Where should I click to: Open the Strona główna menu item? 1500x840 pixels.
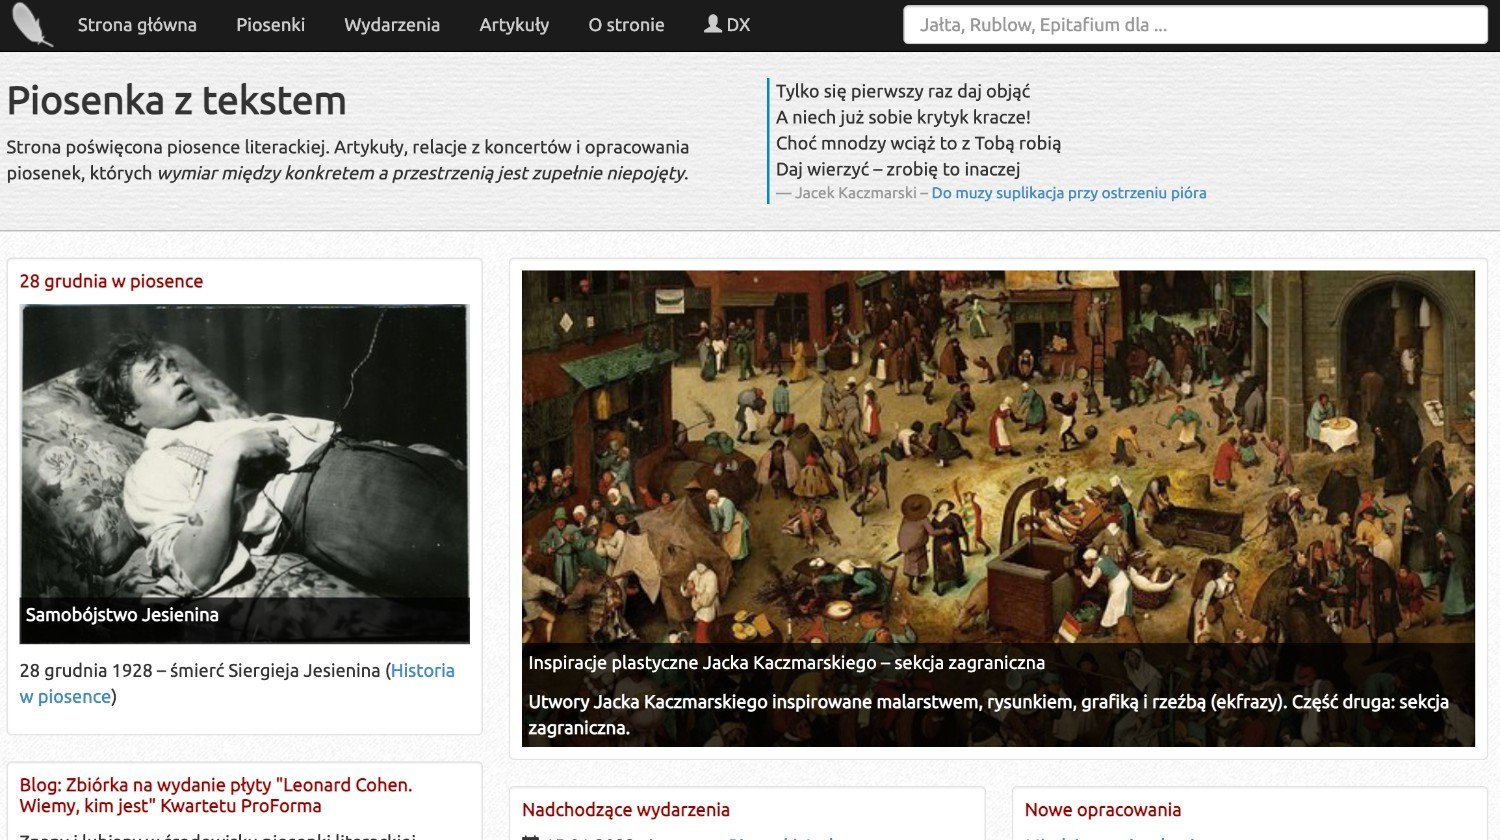137,25
